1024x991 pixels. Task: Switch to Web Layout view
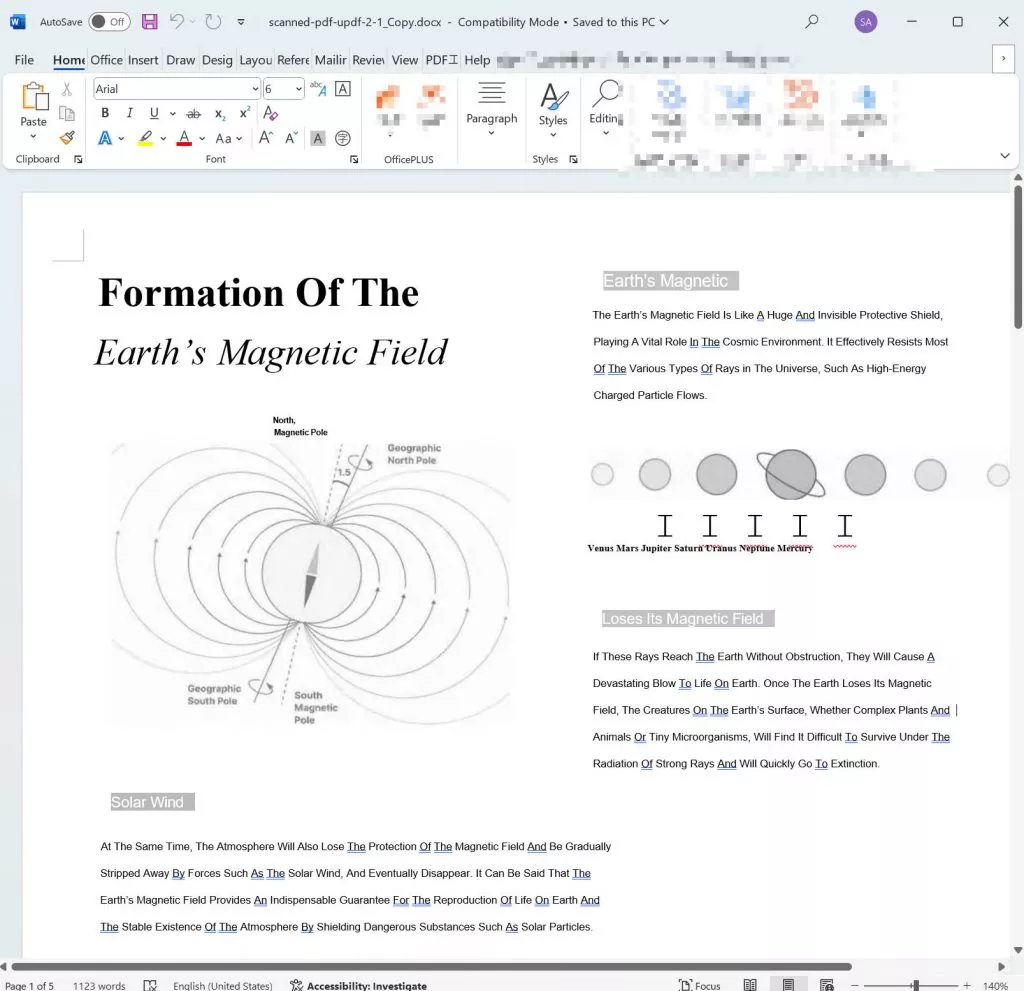tap(827, 984)
